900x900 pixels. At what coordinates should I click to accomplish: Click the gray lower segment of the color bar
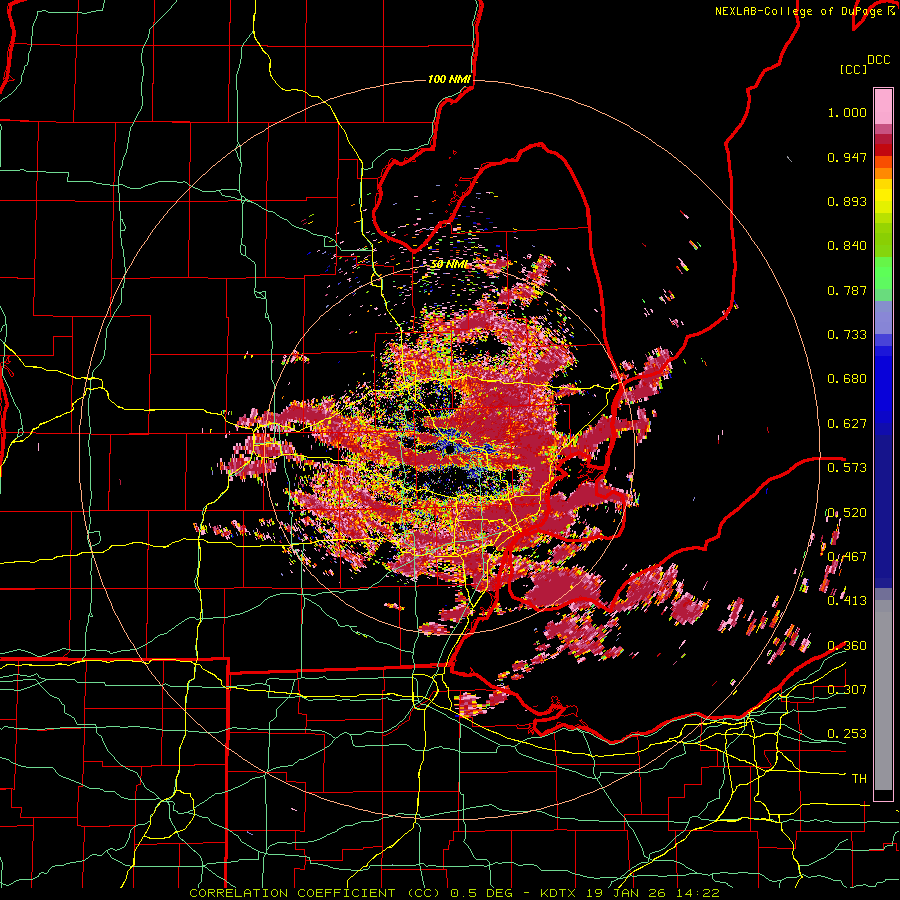(x=883, y=695)
